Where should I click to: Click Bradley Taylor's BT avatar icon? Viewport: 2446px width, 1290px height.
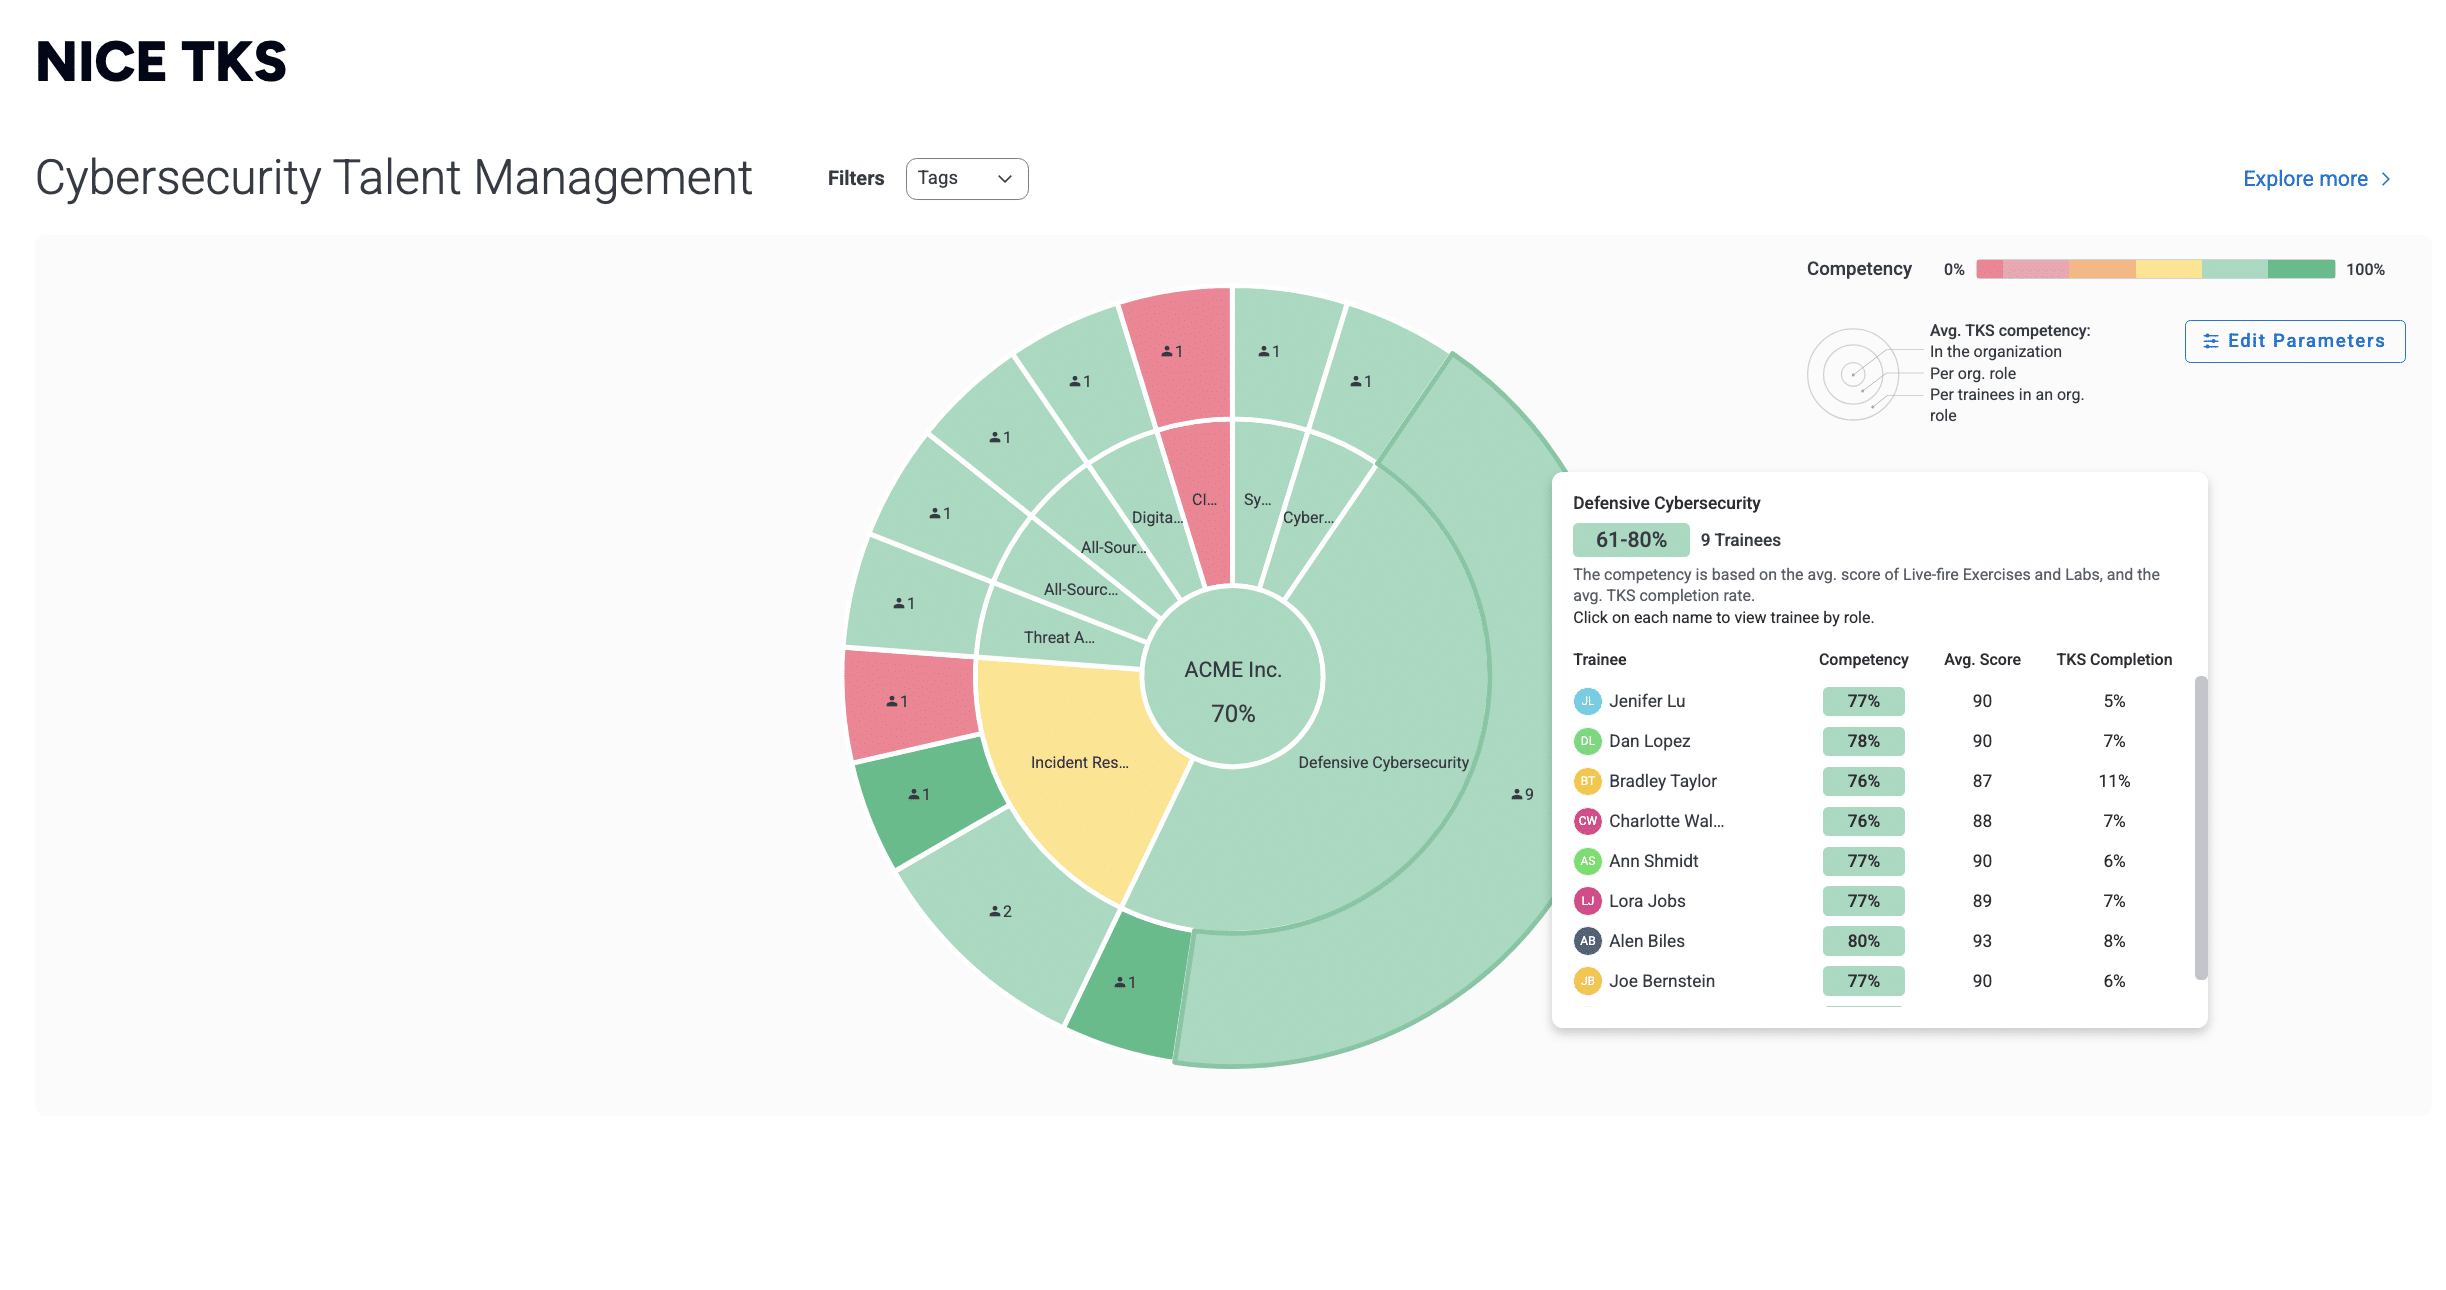[1587, 781]
